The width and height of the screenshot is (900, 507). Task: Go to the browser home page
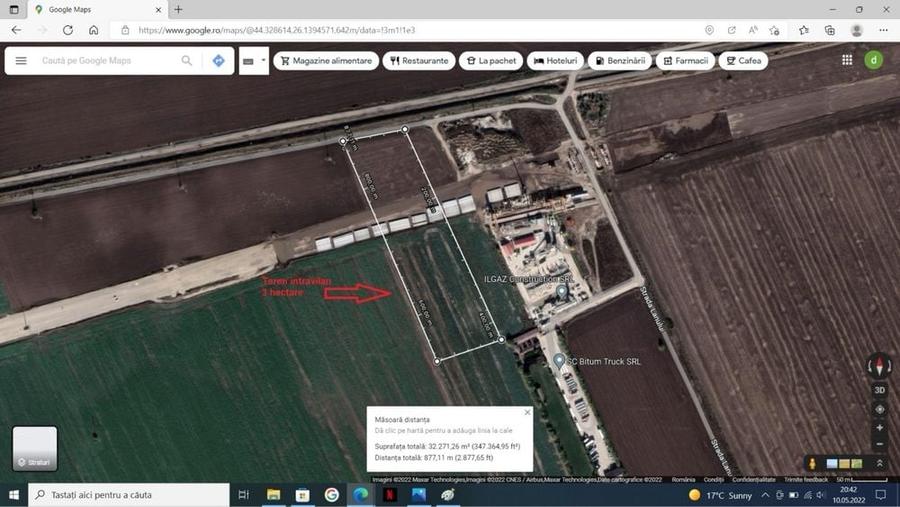94,30
